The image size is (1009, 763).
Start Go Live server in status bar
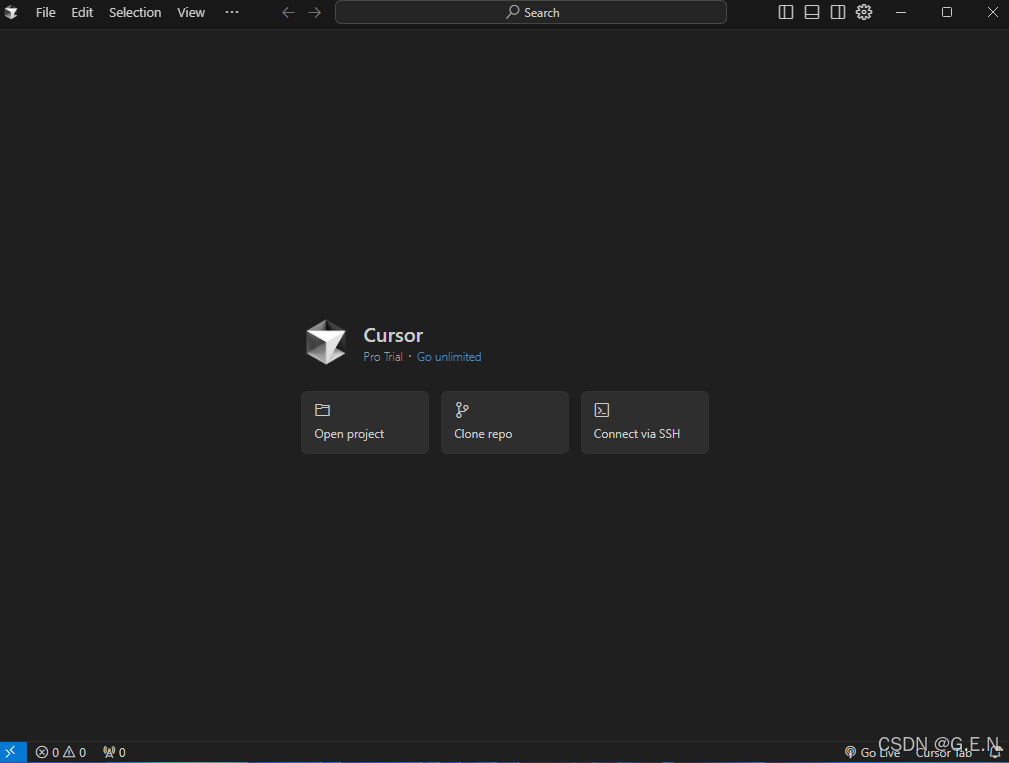tap(872, 752)
